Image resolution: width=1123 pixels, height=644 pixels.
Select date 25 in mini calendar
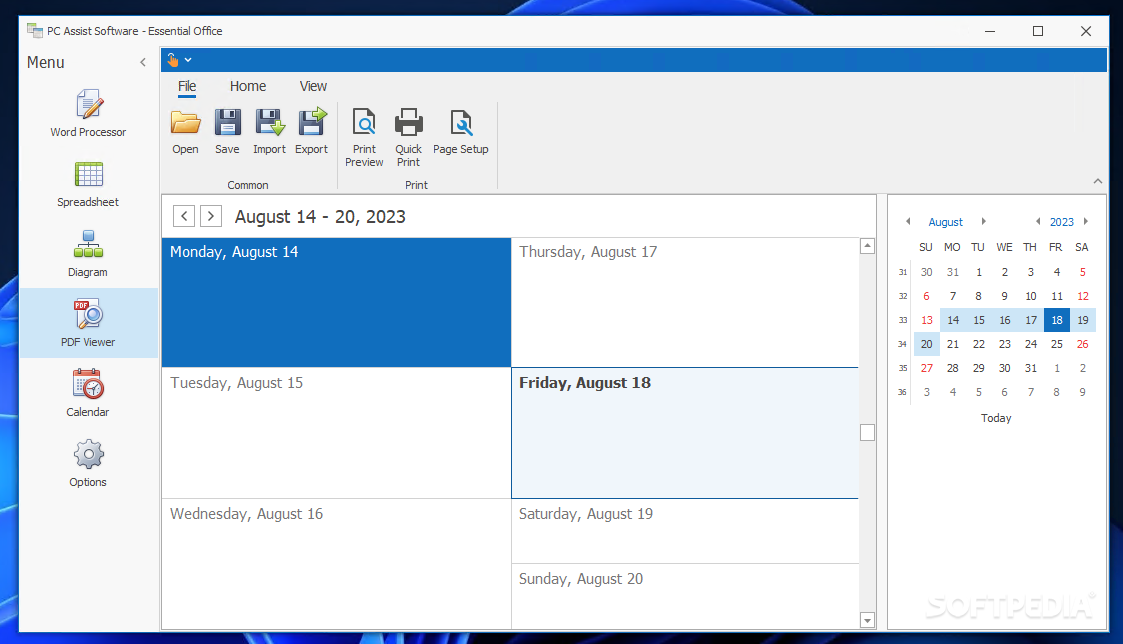coord(1057,344)
